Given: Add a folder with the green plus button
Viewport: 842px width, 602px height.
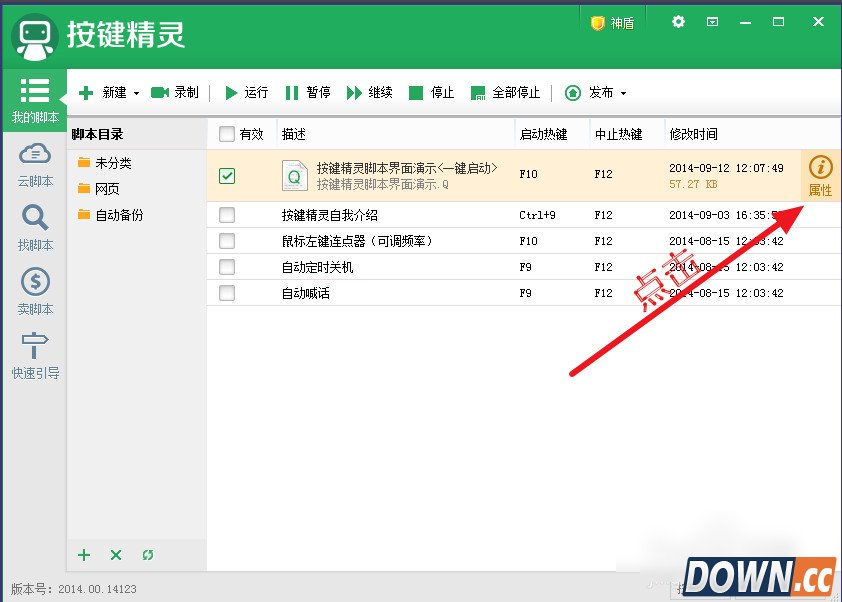Looking at the screenshot, I should click(84, 555).
